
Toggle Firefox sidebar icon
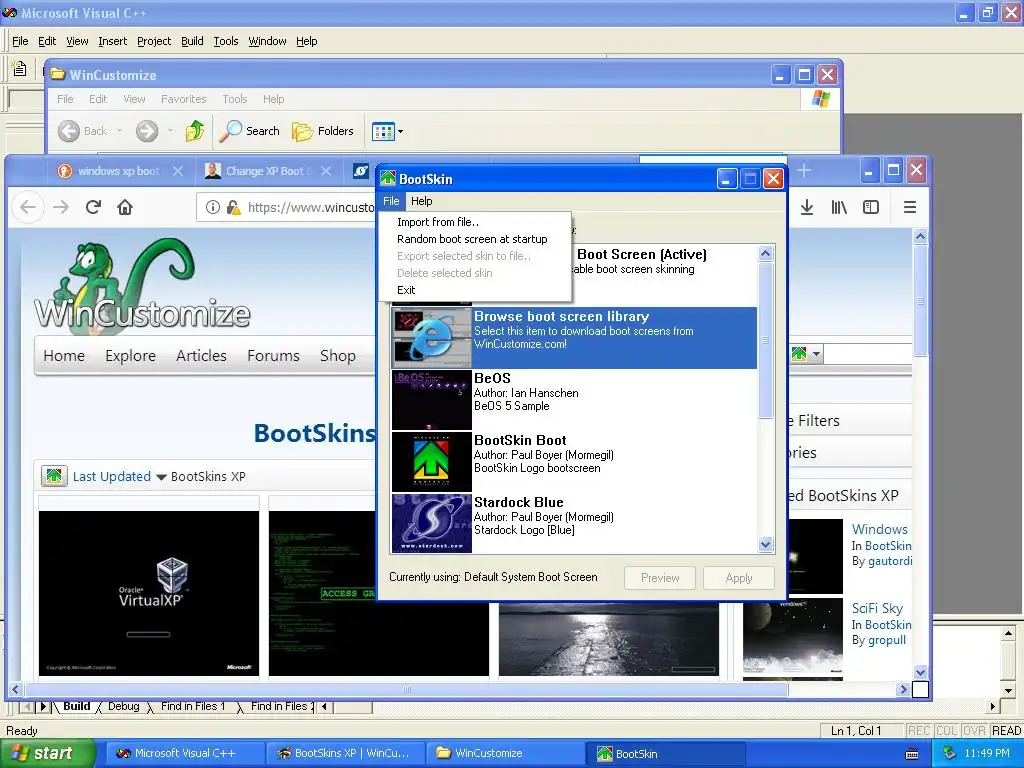pos(871,207)
